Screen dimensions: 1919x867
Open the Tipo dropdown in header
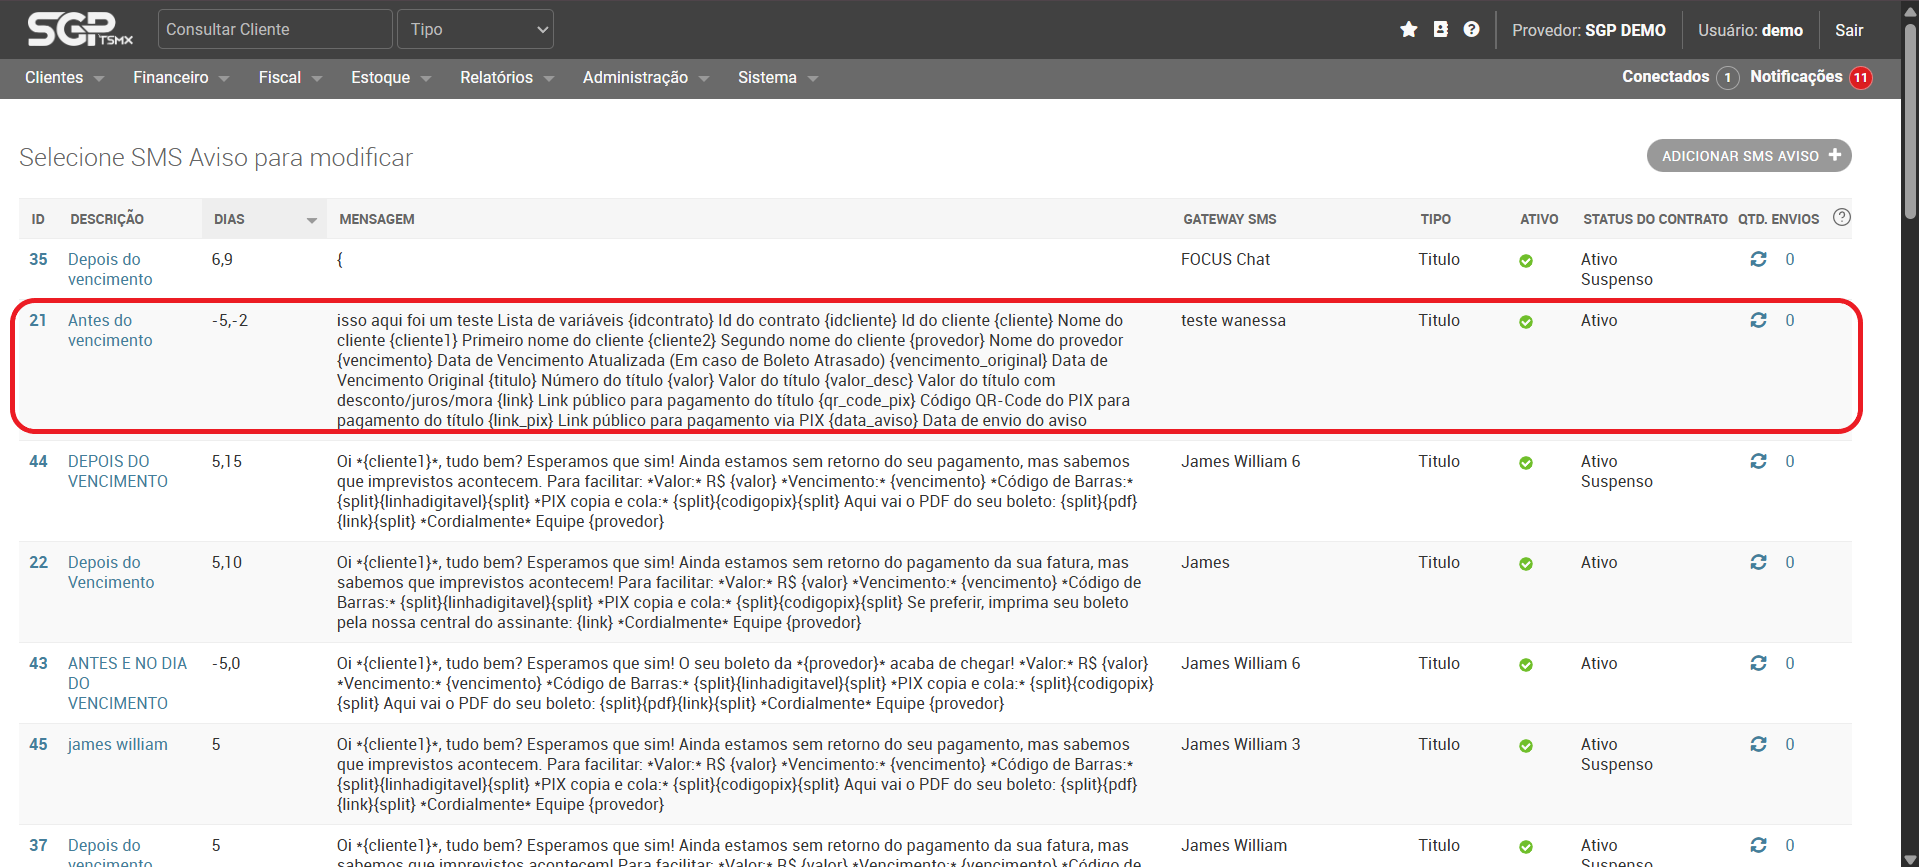[x=475, y=30]
